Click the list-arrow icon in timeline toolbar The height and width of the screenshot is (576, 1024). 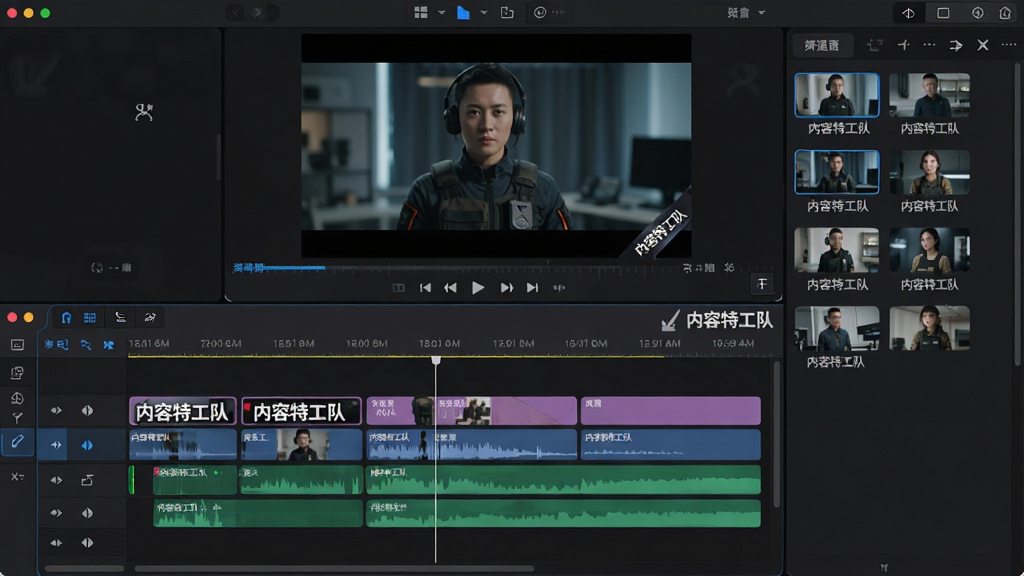coord(120,317)
